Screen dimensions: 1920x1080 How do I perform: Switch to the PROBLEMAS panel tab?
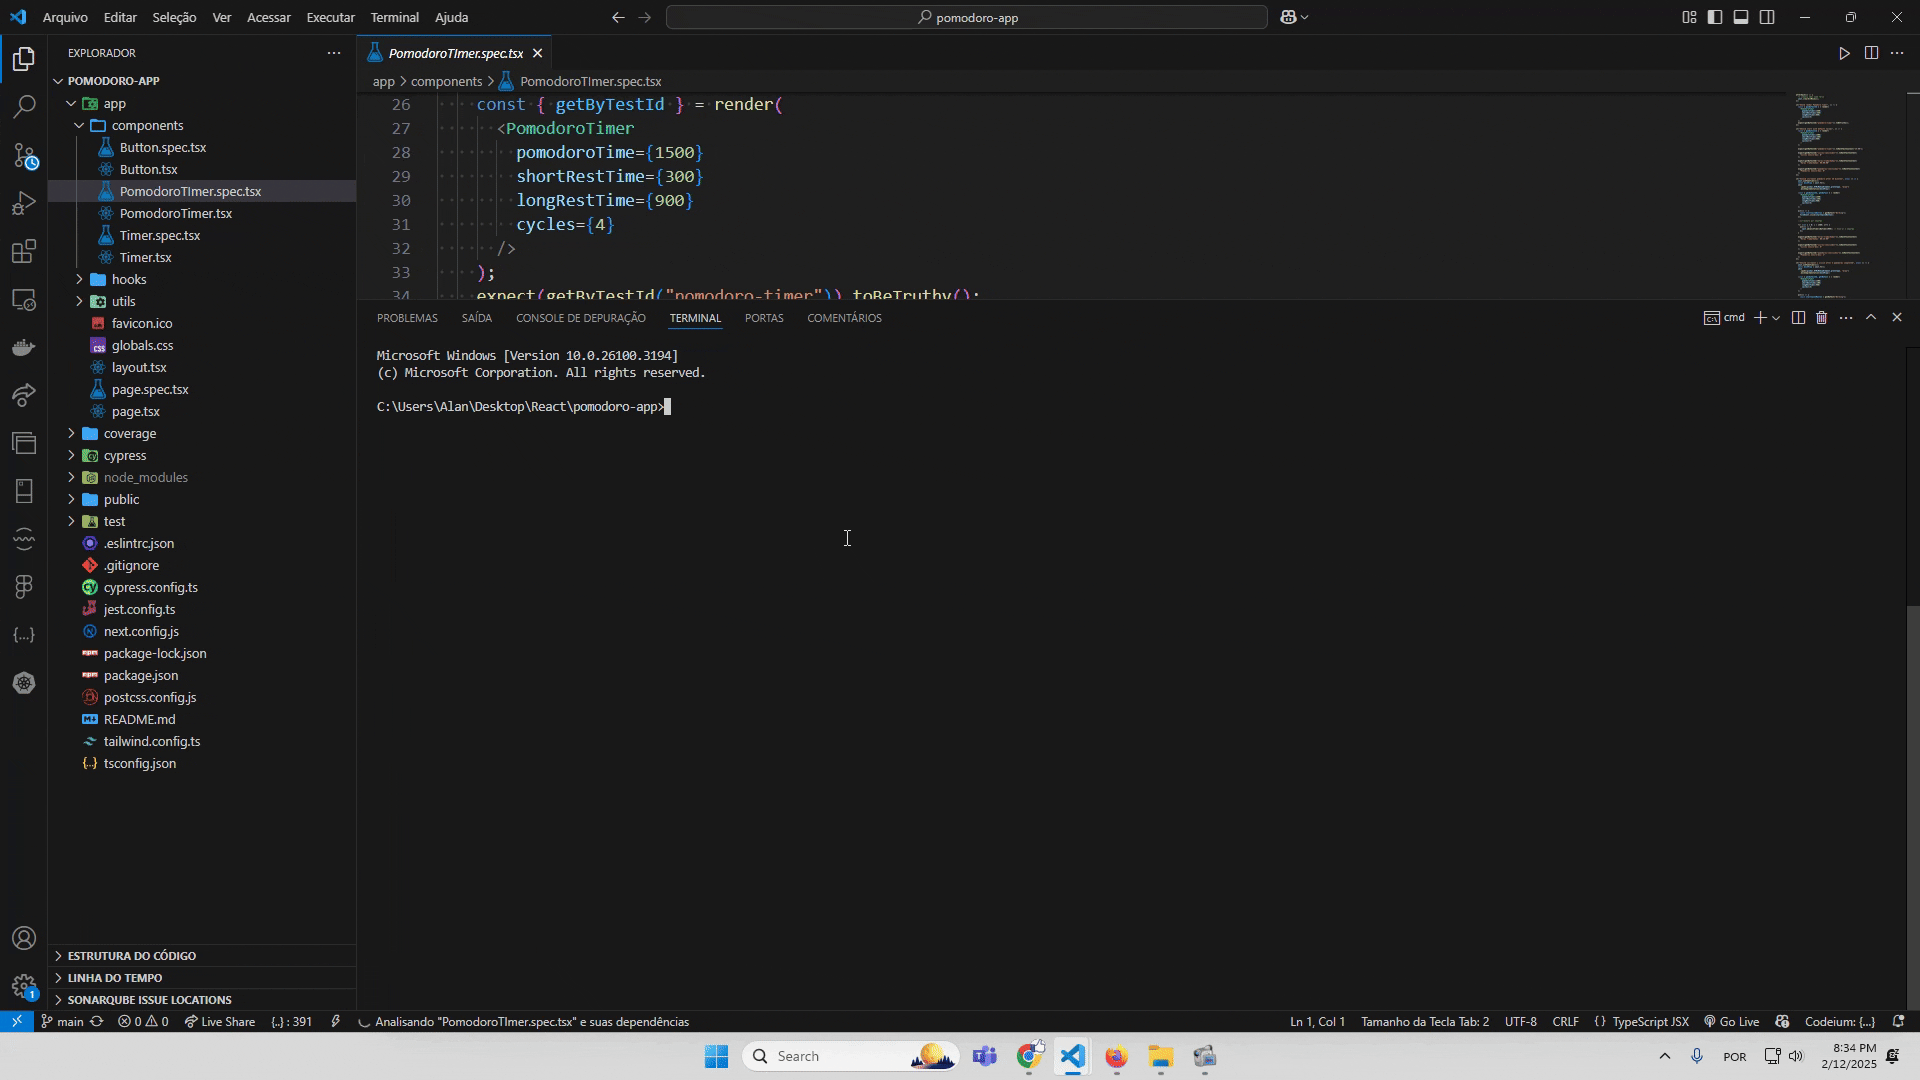407,318
